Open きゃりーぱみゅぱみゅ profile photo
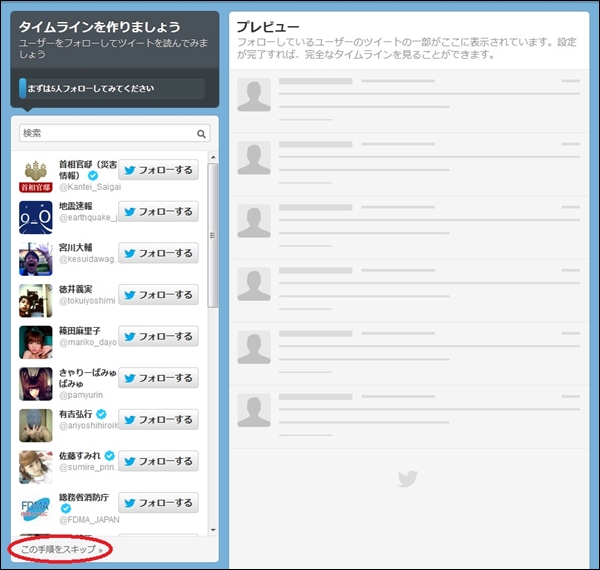Viewport: 600px width, 570px height. click(36, 384)
